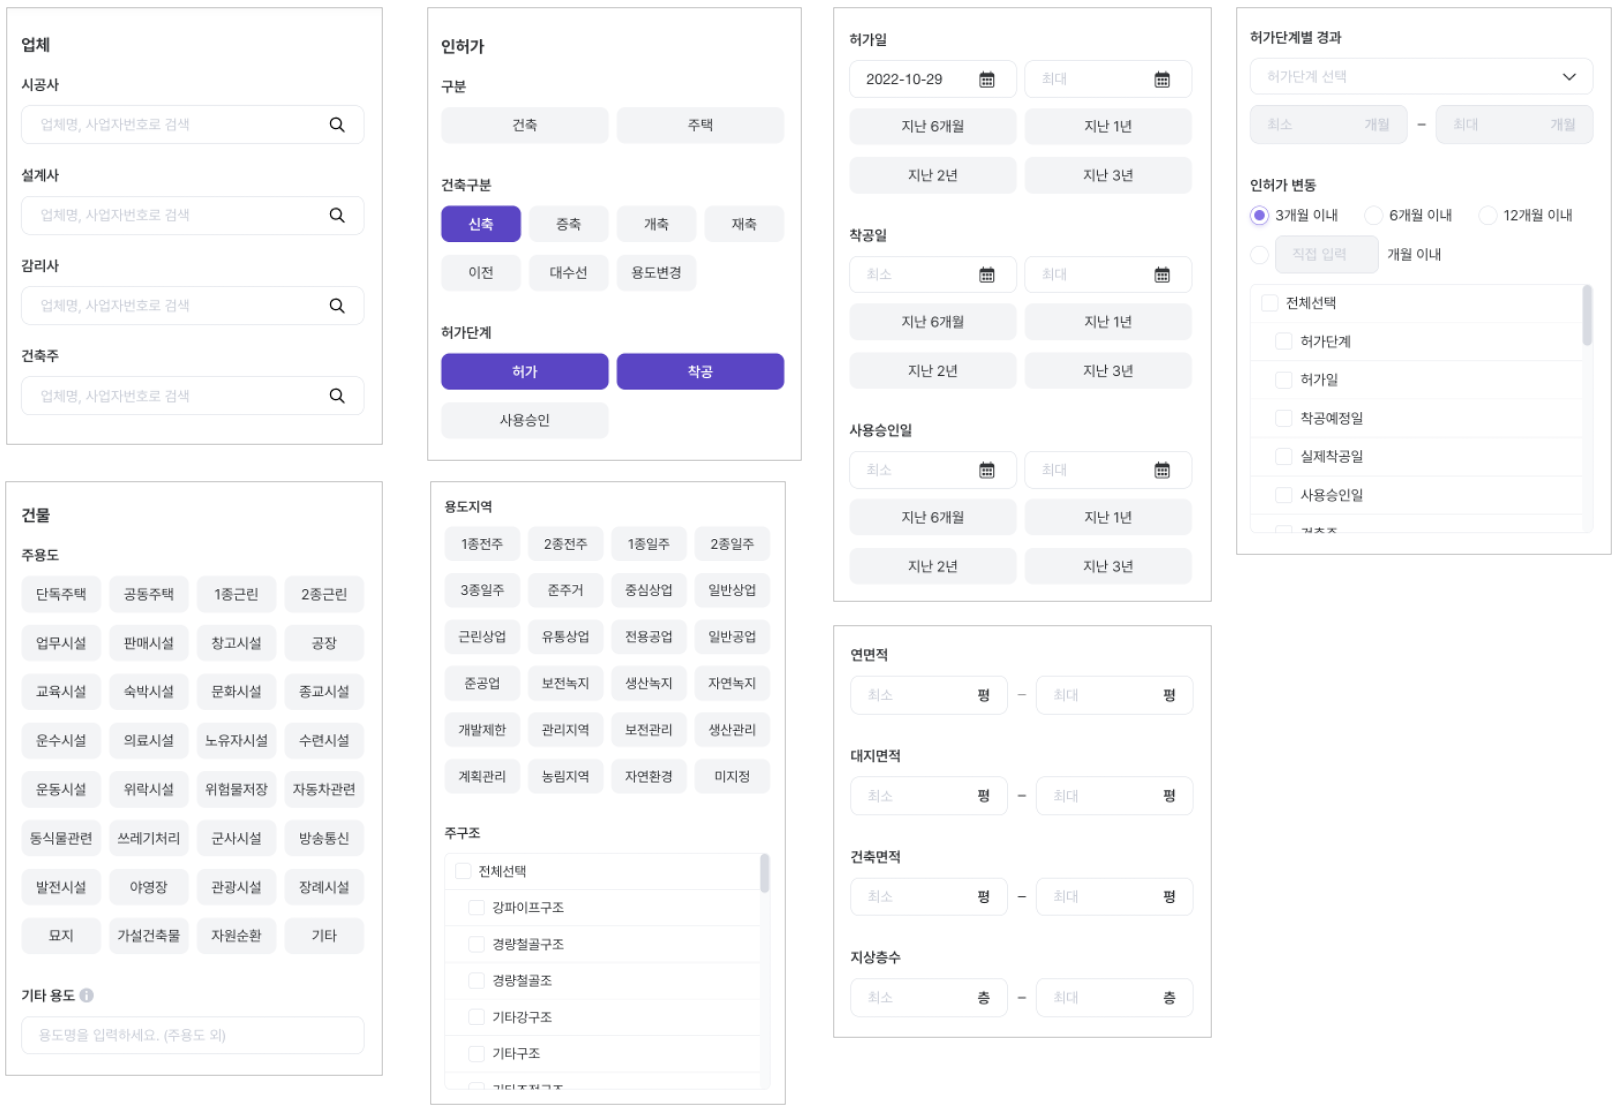This screenshot has height=1114, width=1624.
Task: Select 주택 under 구분
Action: point(700,125)
